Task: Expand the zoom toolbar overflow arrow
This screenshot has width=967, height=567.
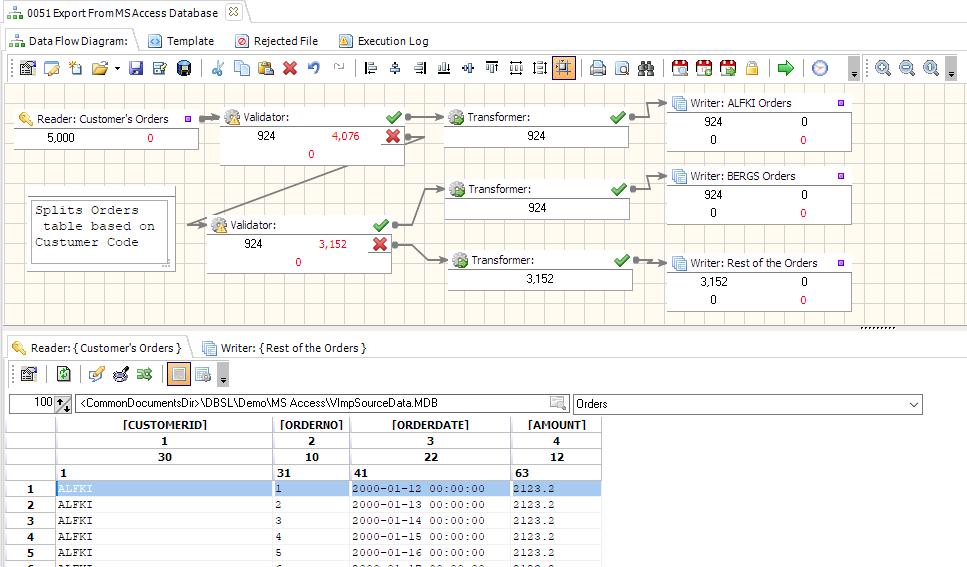Action: 951,68
